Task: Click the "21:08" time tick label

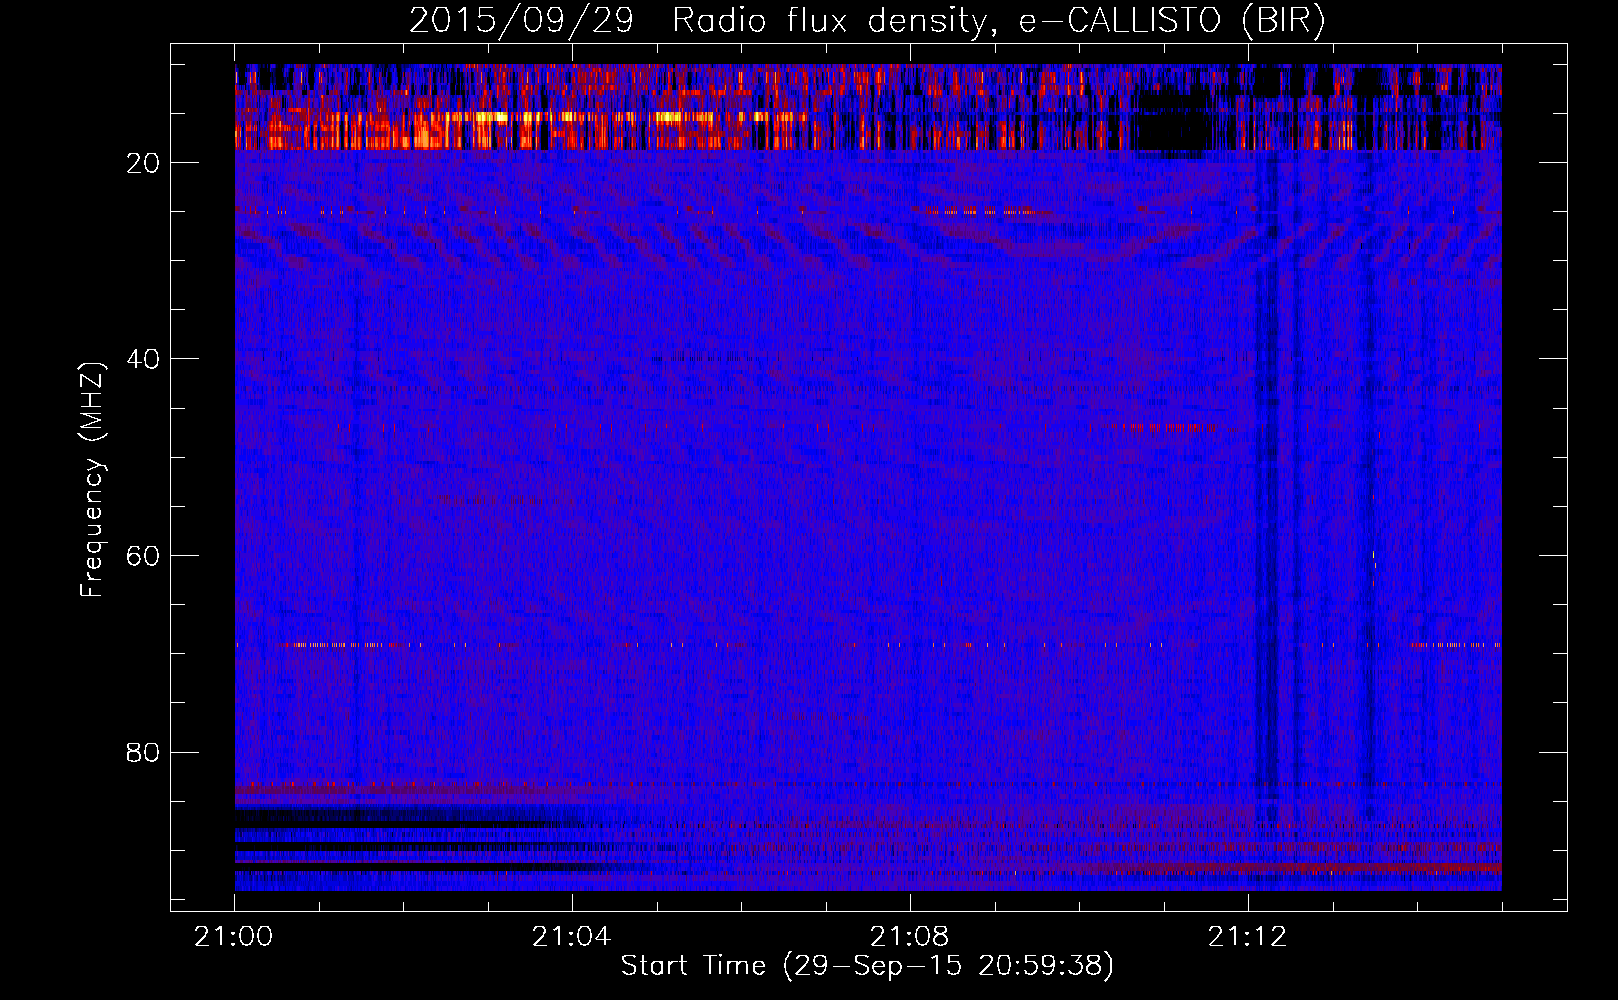Action: (x=910, y=937)
